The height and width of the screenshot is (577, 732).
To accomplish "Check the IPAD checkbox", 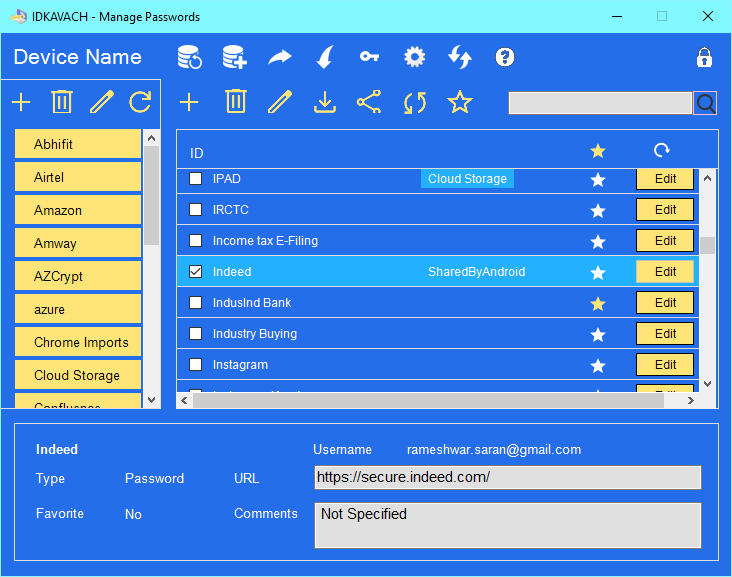I will pyautogui.click(x=196, y=179).
